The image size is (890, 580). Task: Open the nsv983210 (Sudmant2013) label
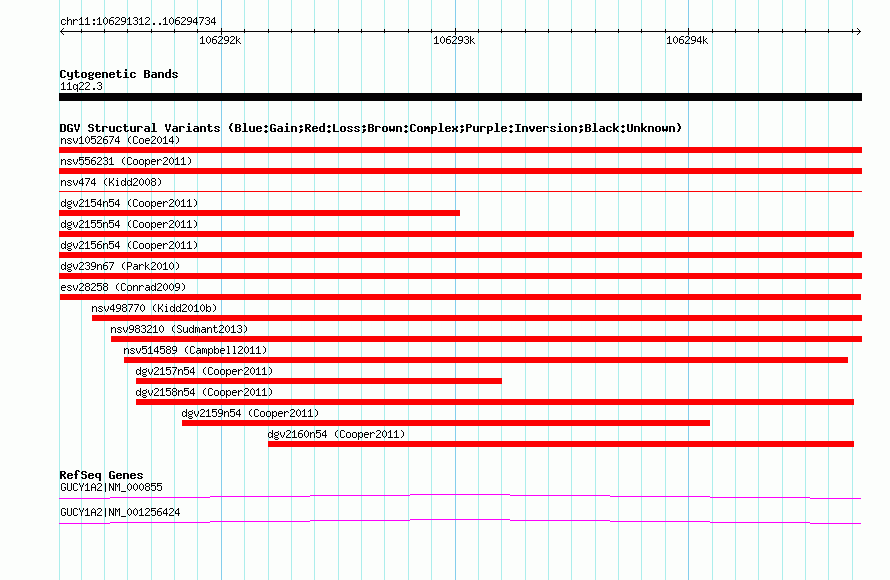(x=179, y=329)
